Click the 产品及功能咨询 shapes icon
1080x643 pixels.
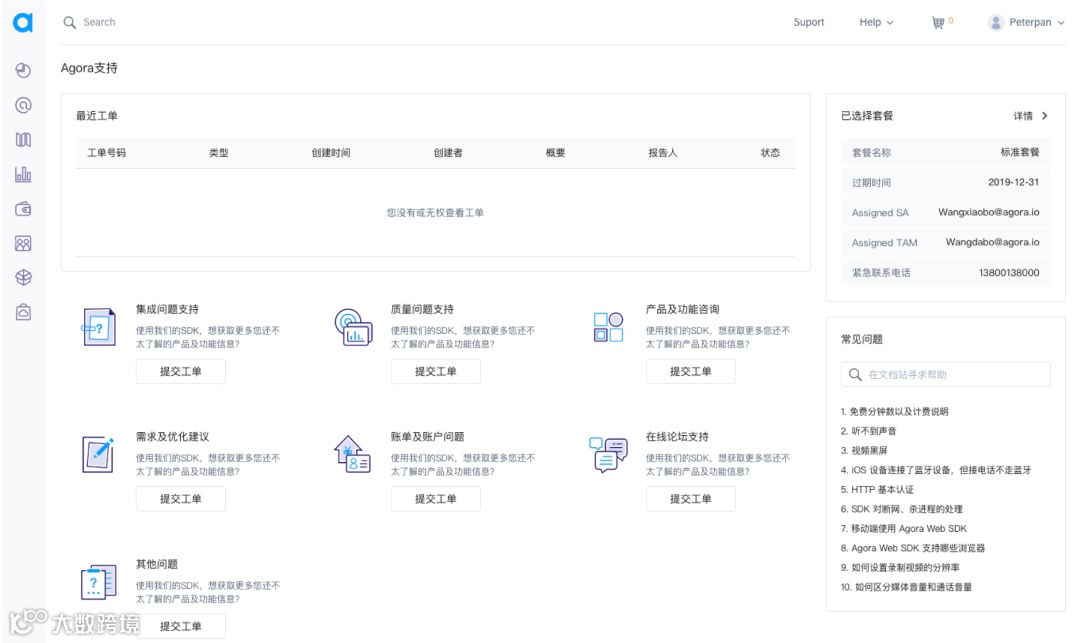pos(608,327)
